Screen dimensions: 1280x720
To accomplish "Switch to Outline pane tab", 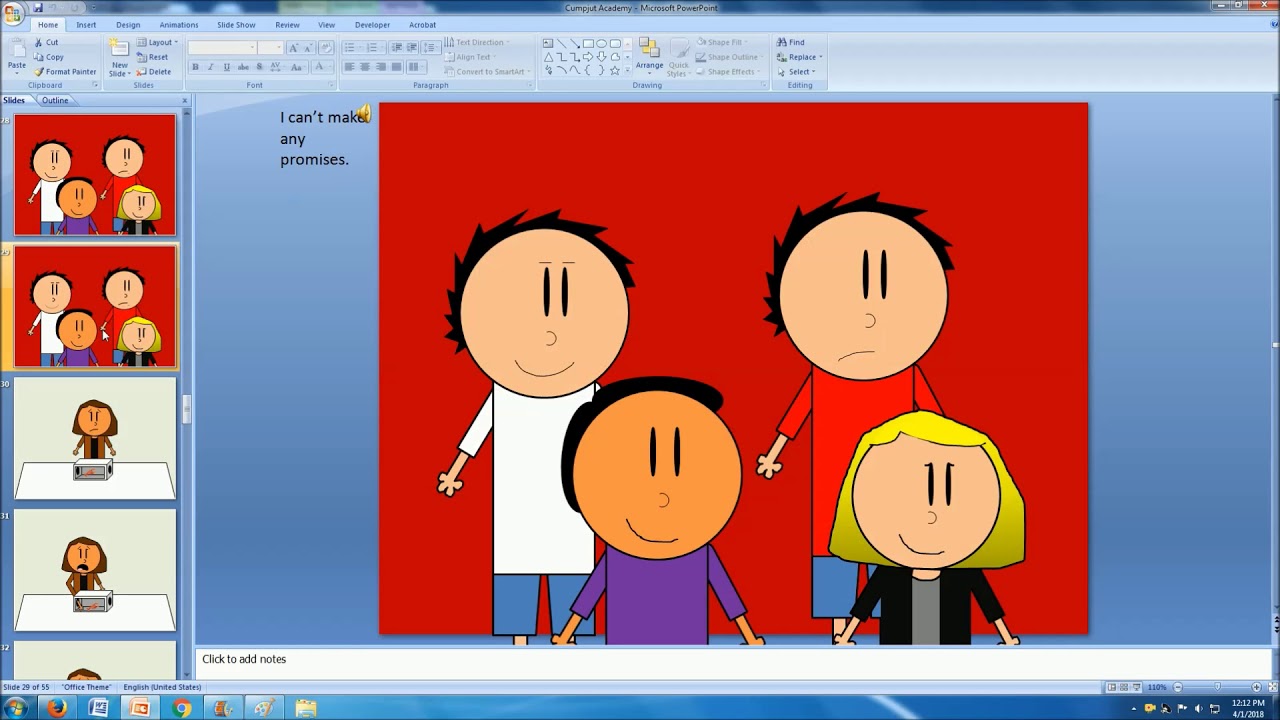I will [x=55, y=100].
